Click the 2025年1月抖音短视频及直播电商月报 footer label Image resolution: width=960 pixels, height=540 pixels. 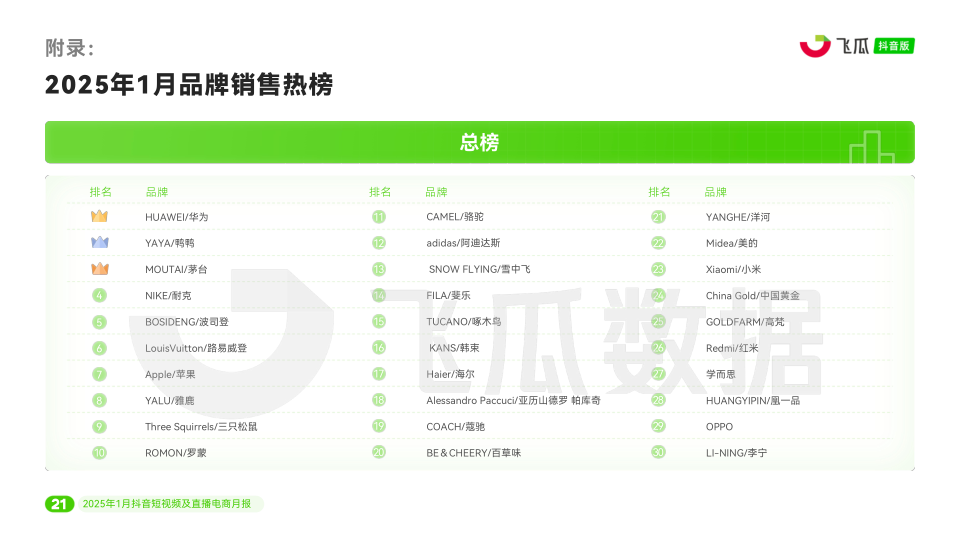167,504
